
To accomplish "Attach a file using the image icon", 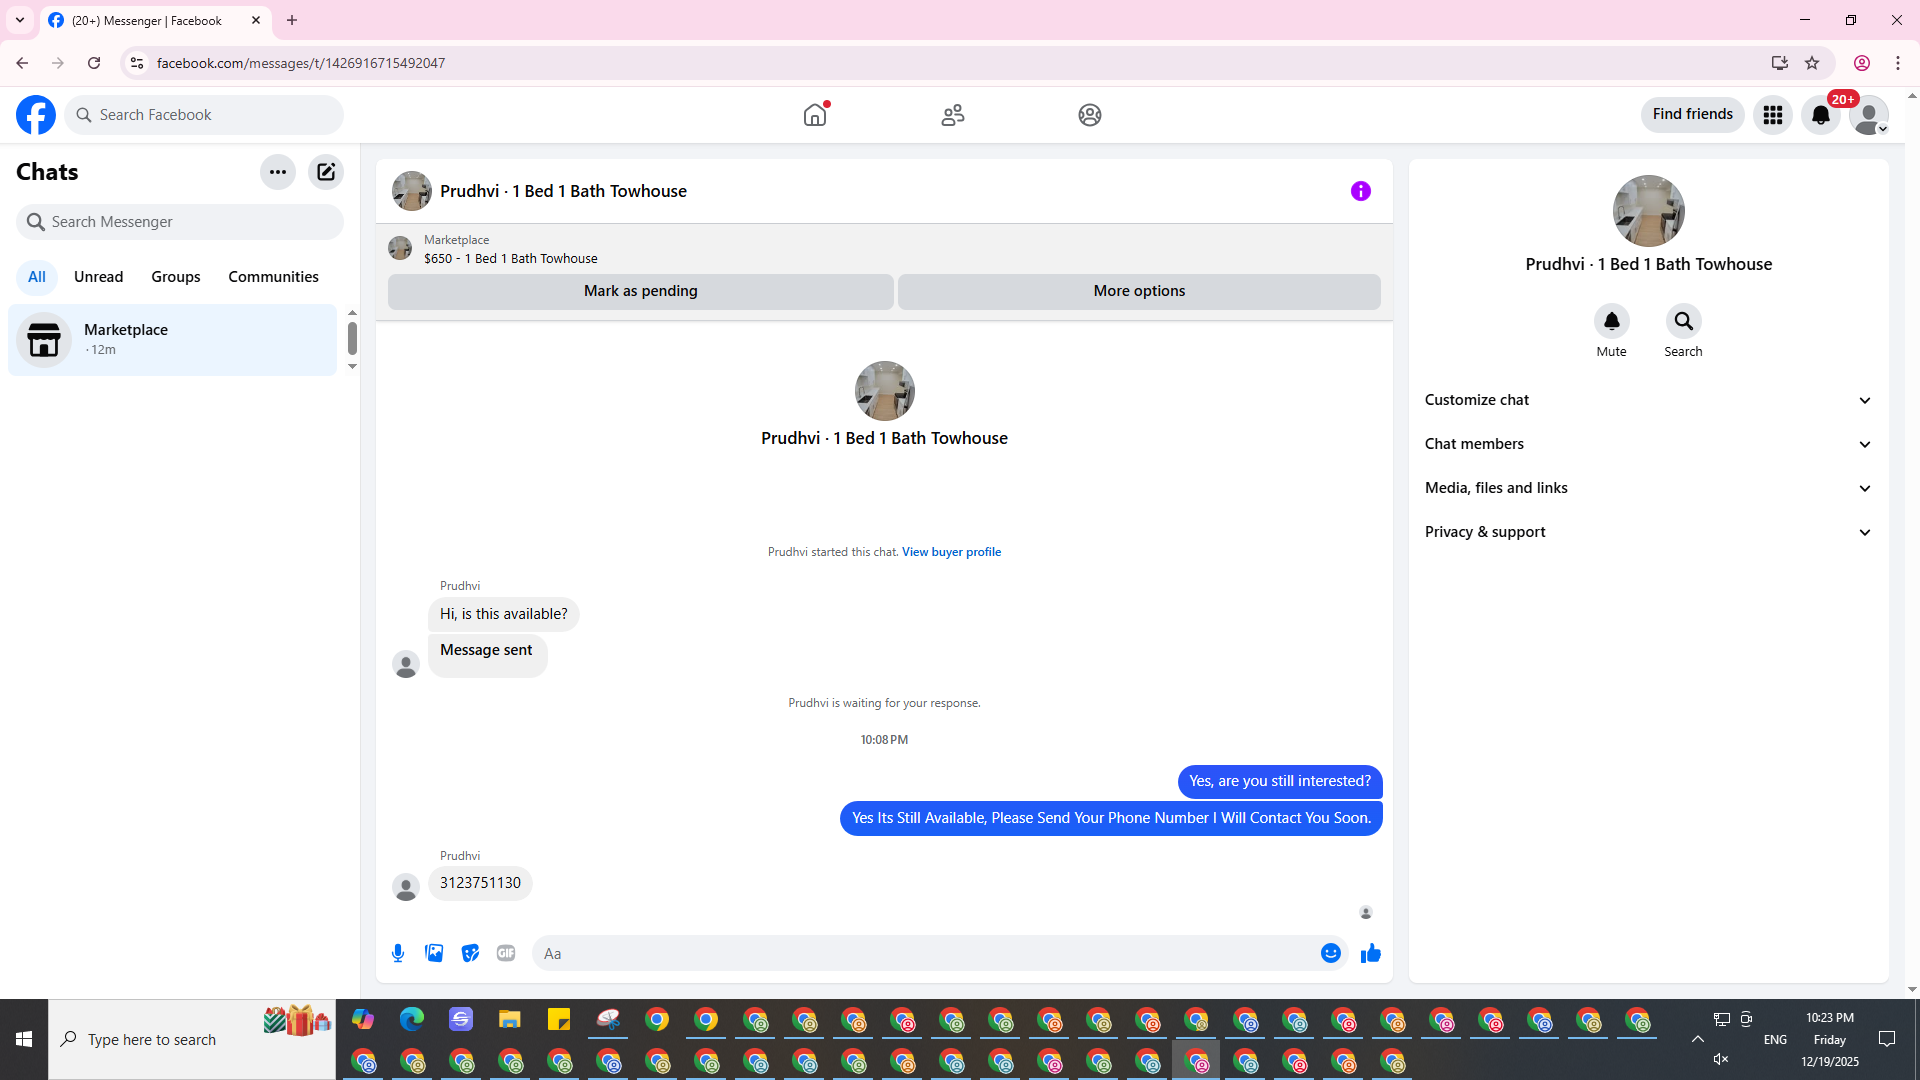I will coord(434,953).
